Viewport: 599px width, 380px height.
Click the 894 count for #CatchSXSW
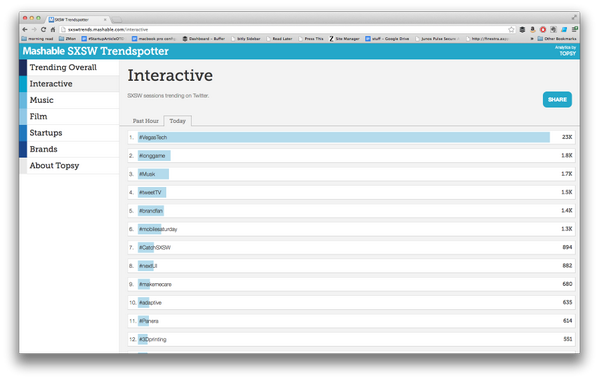pos(567,247)
